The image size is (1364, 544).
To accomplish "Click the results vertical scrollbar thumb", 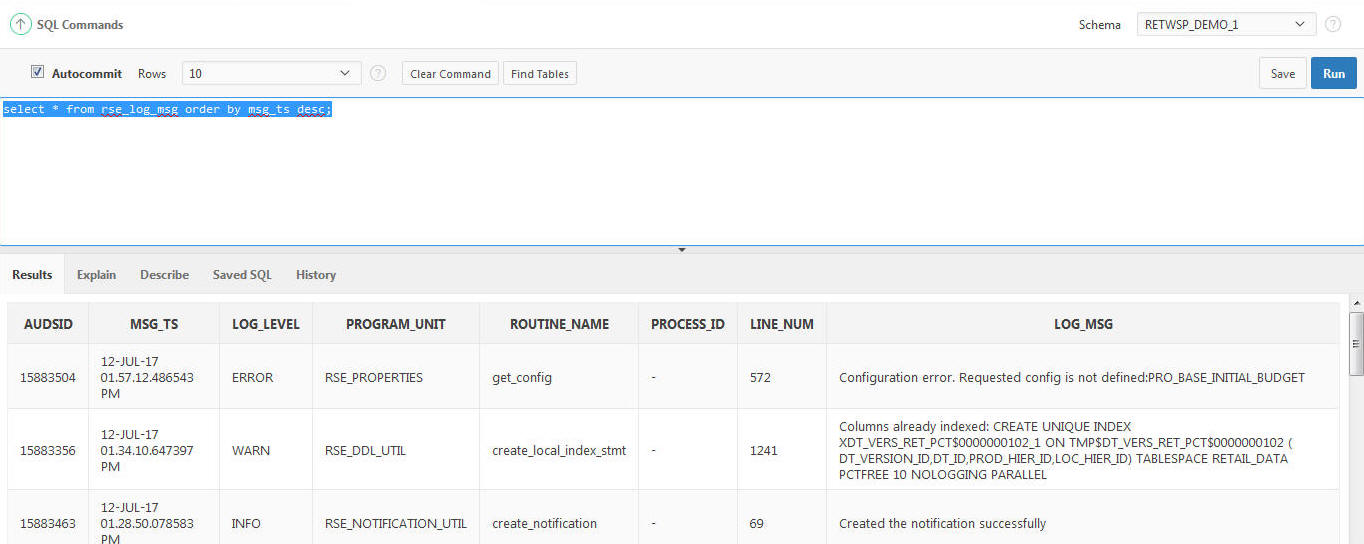I will [1356, 343].
